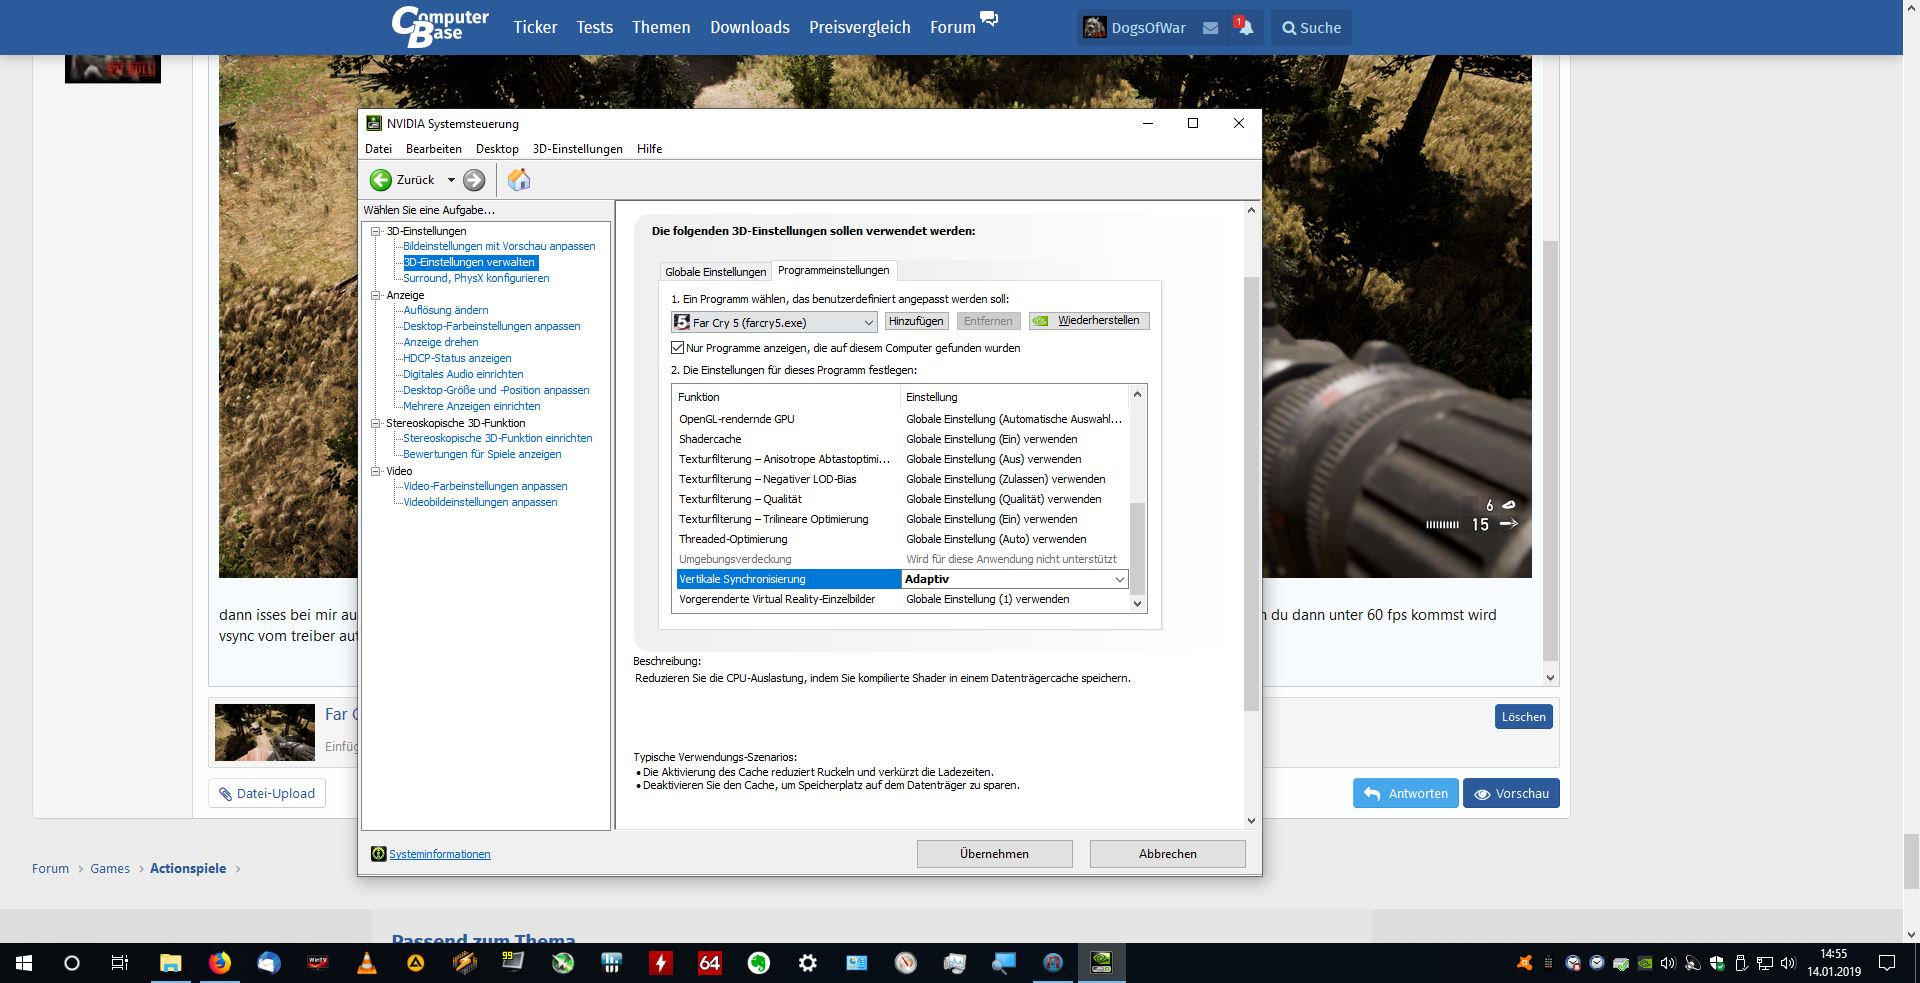
Task: Click the Vorschau button on the forum
Action: click(x=1511, y=794)
